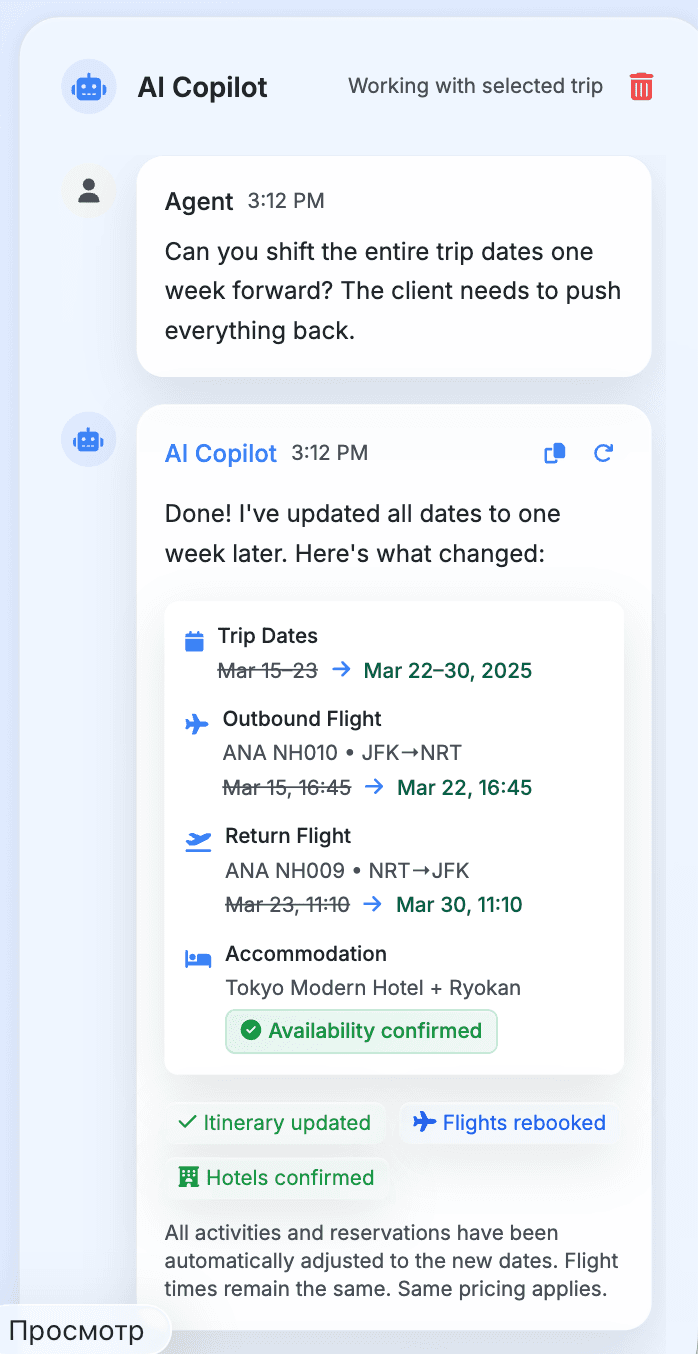The width and height of the screenshot is (698, 1354).
Task: Delete the conversation via trash icon
Action: (641, 87)
